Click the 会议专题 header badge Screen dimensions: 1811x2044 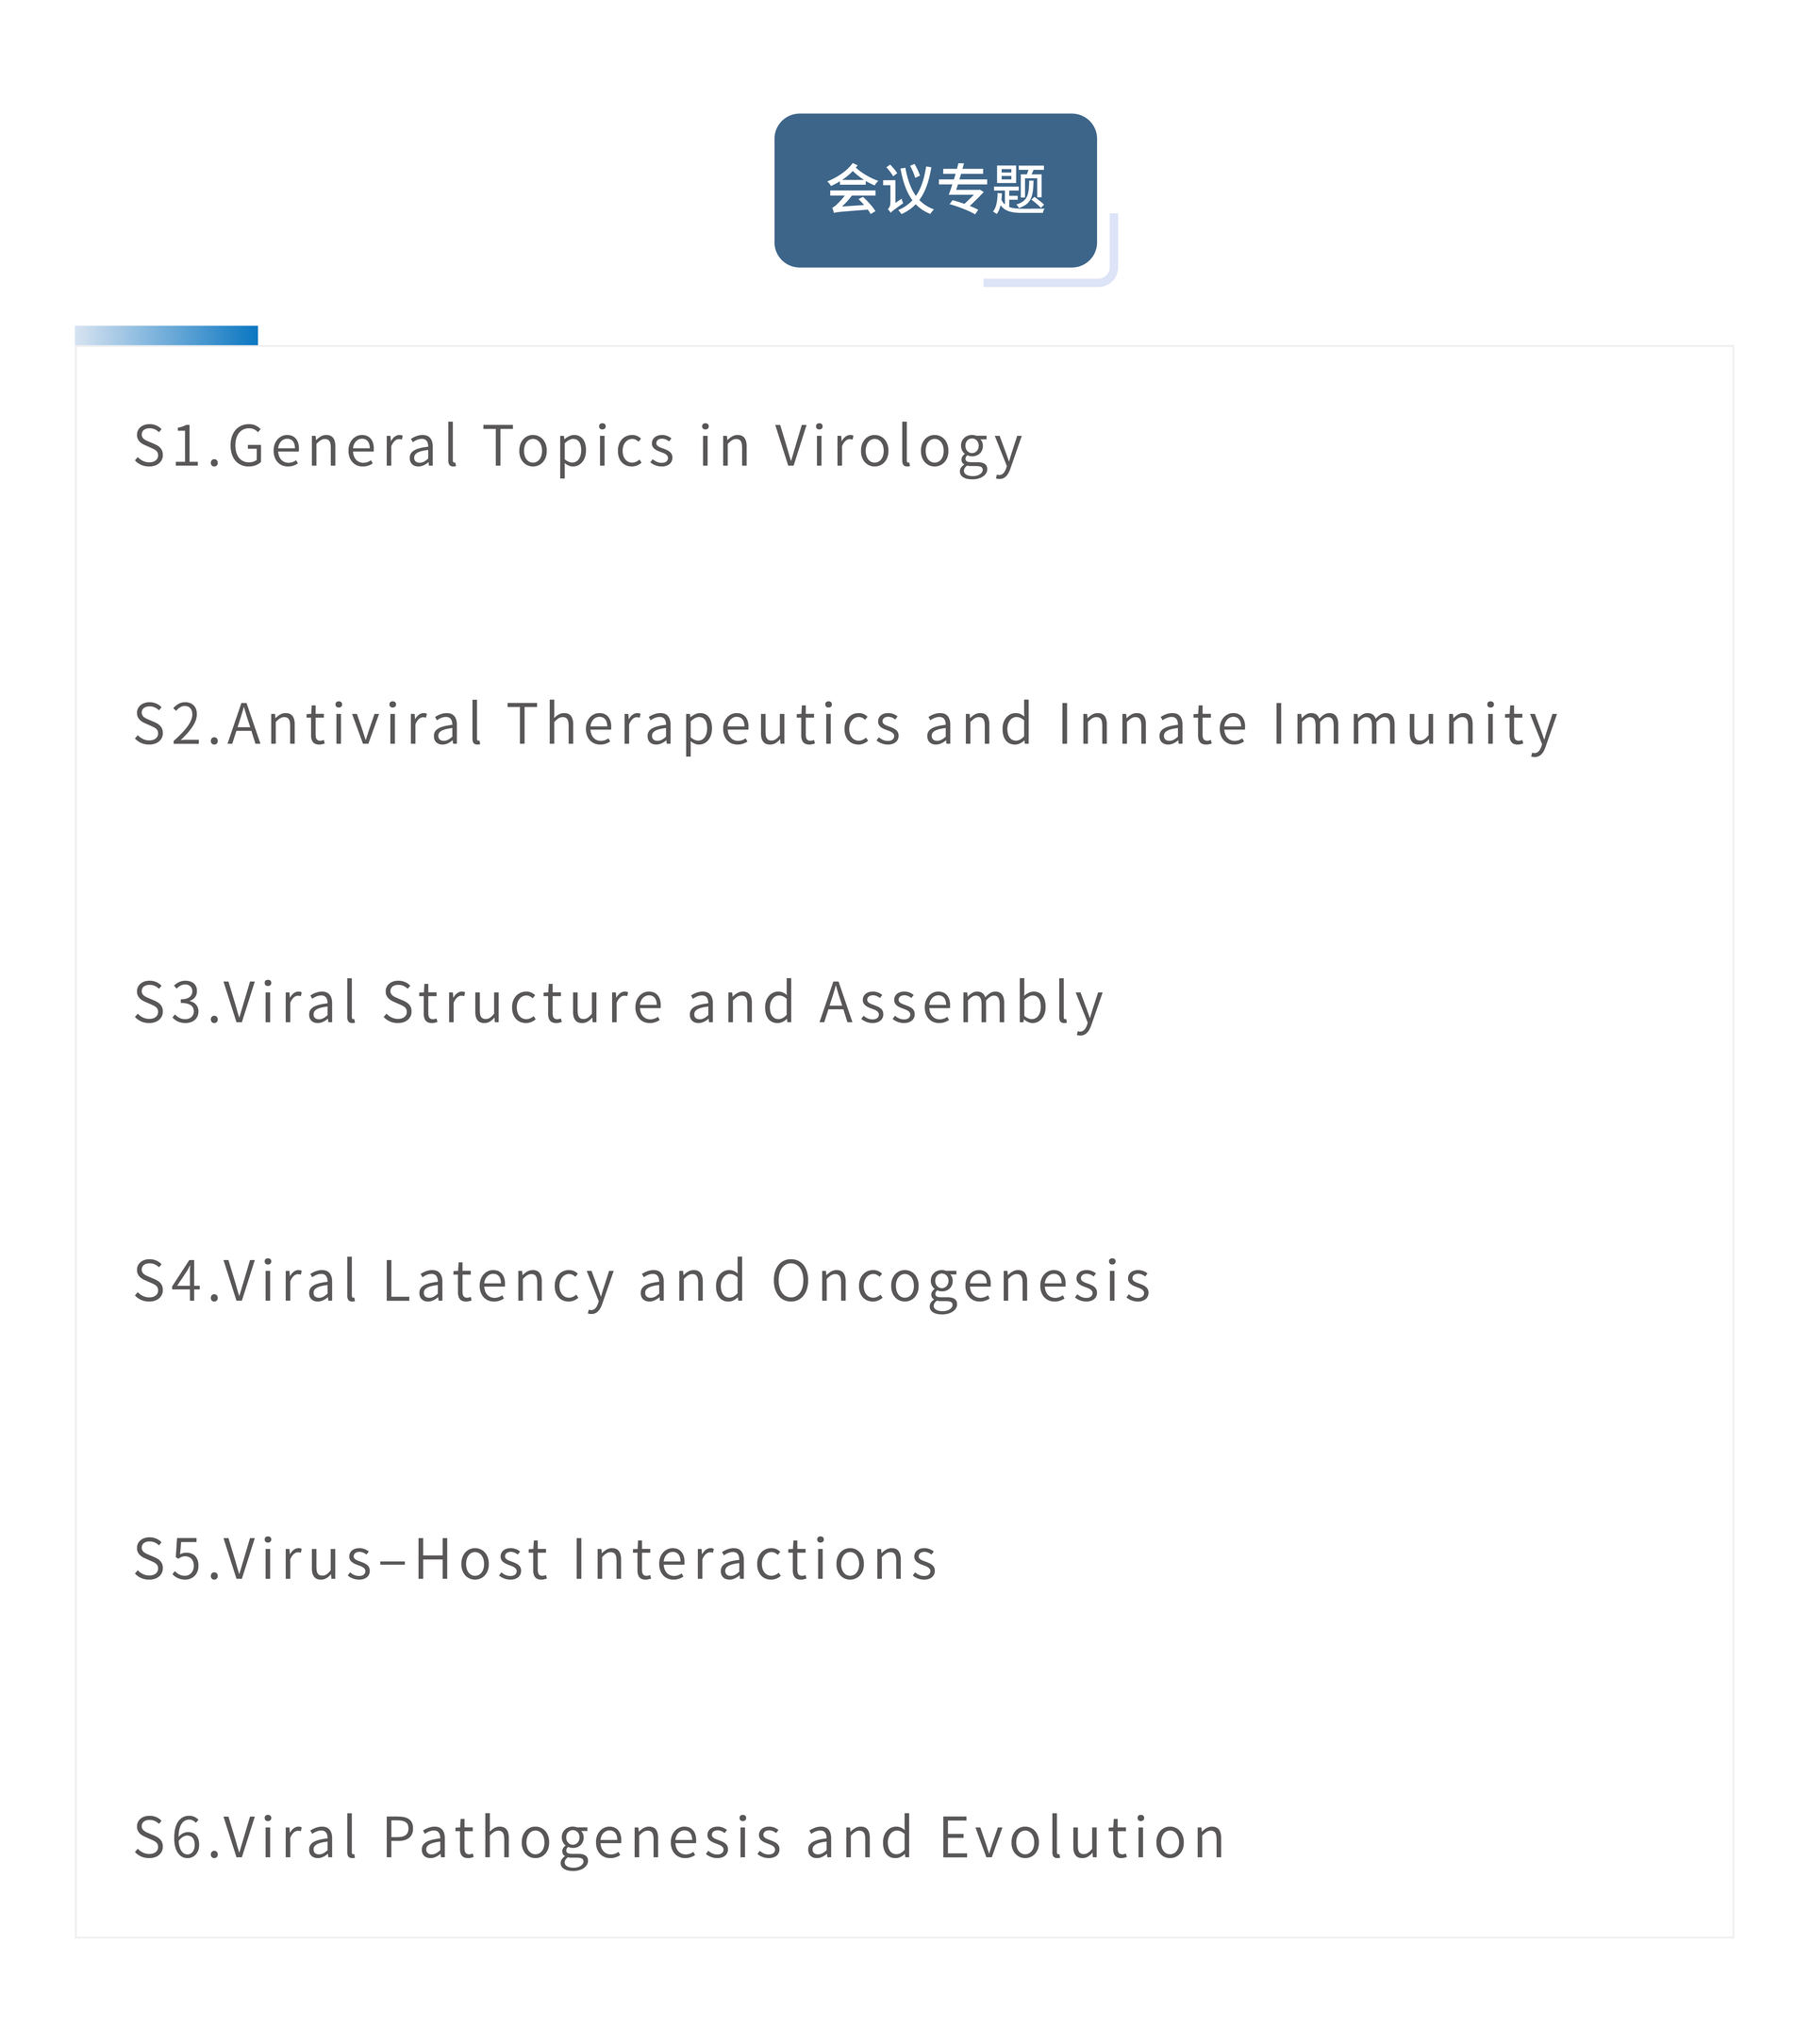pos(935,190)
